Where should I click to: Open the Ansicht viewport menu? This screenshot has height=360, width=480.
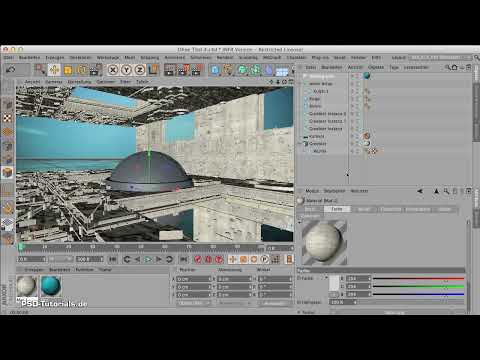32,82
